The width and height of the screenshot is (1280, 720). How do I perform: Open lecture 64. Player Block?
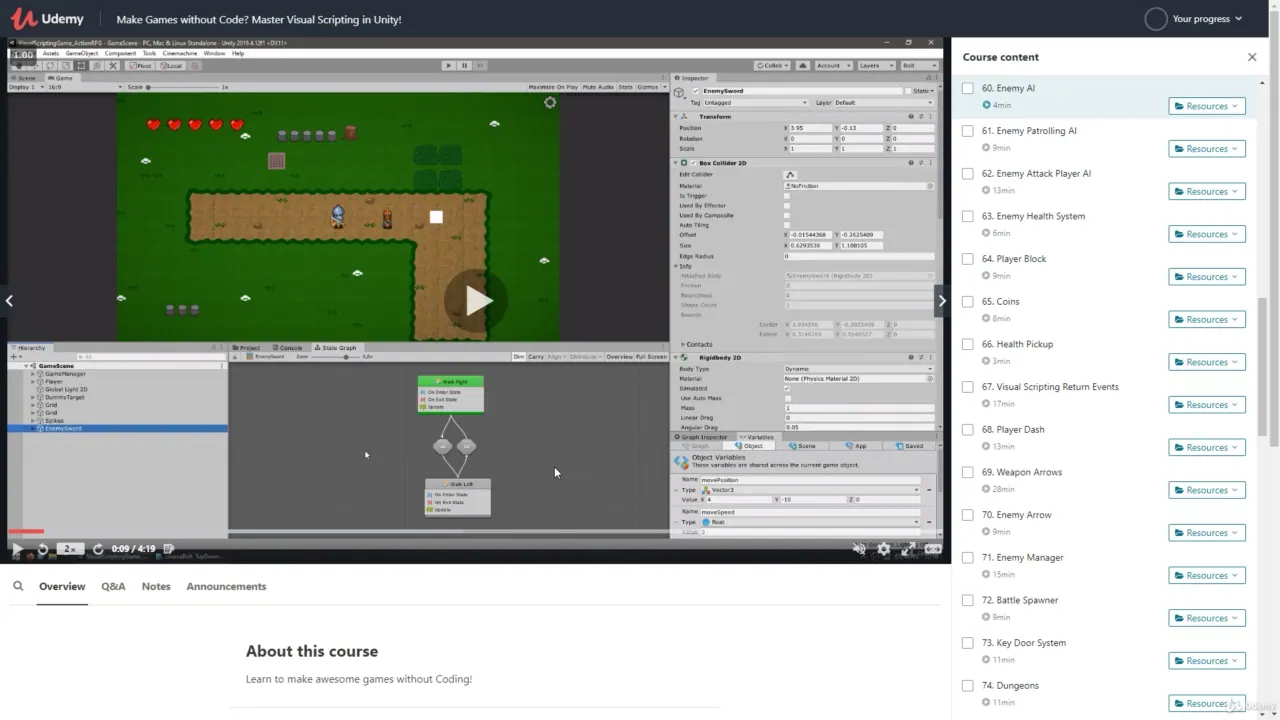(1014, 259)
